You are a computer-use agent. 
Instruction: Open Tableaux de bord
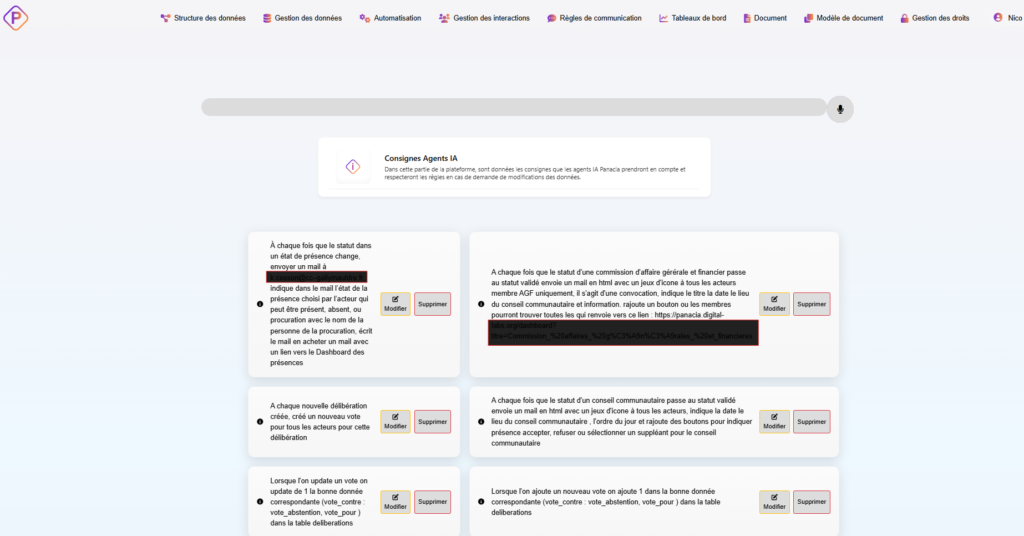pos(692,18)
